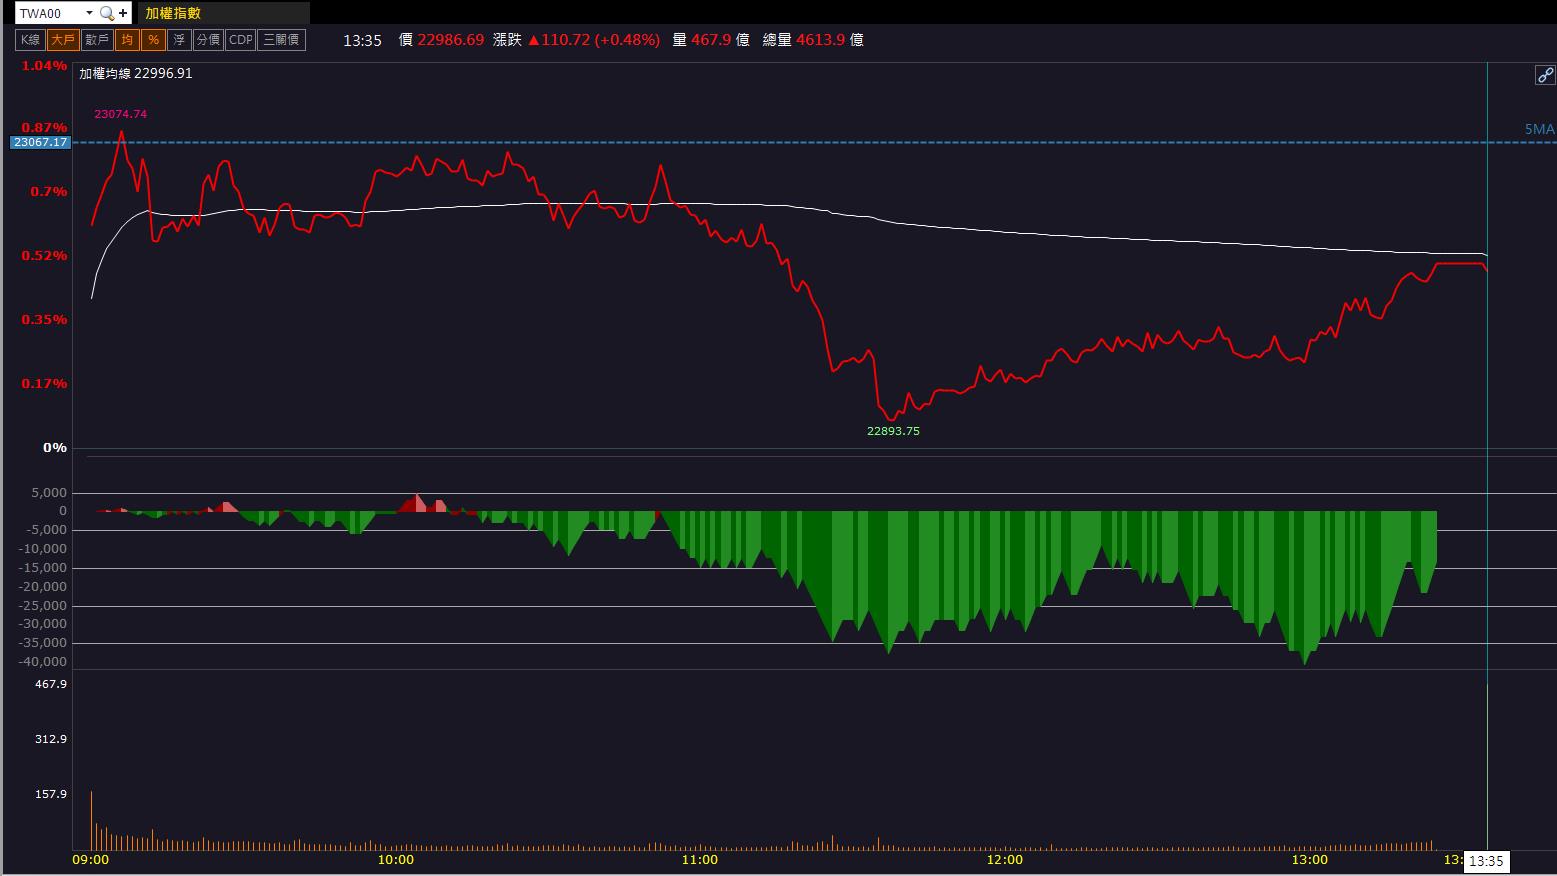This screenshot has width=1557, height=876.
Task: Click the plus icon to add symbol
Action: coord(123,13)
